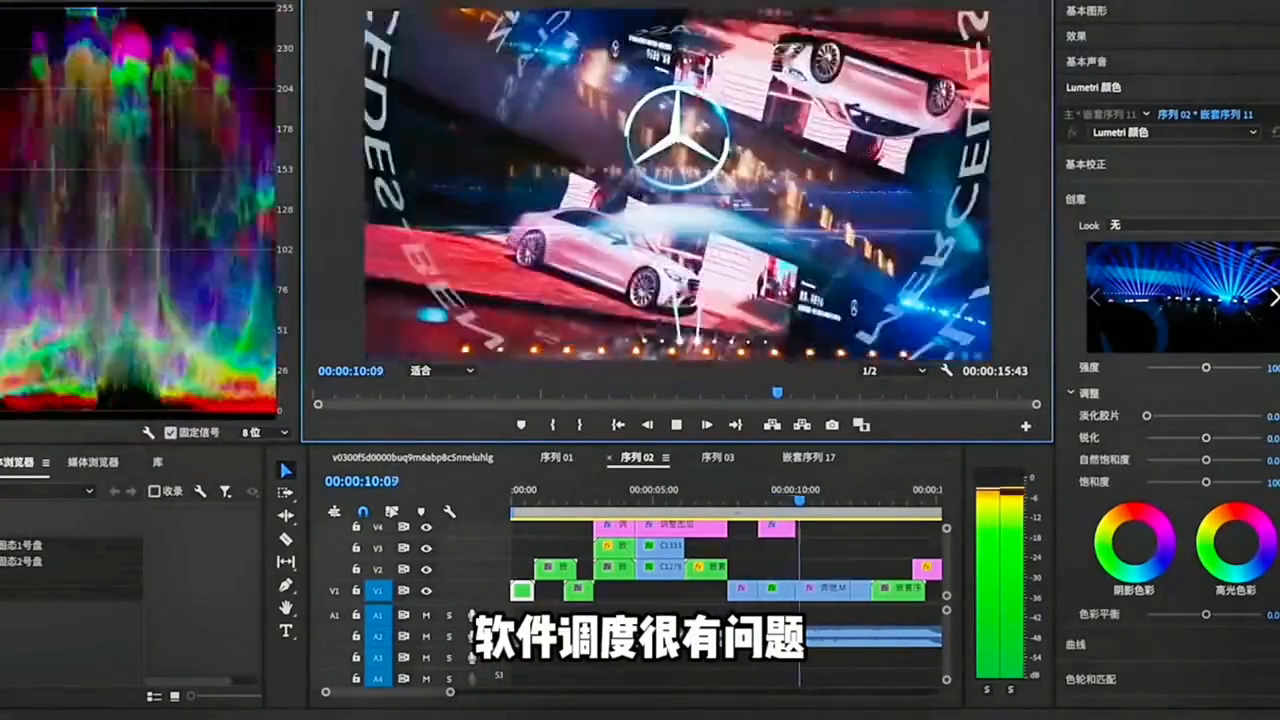This screenshot has height=720, width=1280.
Task: Step forward one frame
Action: pyautogui.click(x=707, y=425)
